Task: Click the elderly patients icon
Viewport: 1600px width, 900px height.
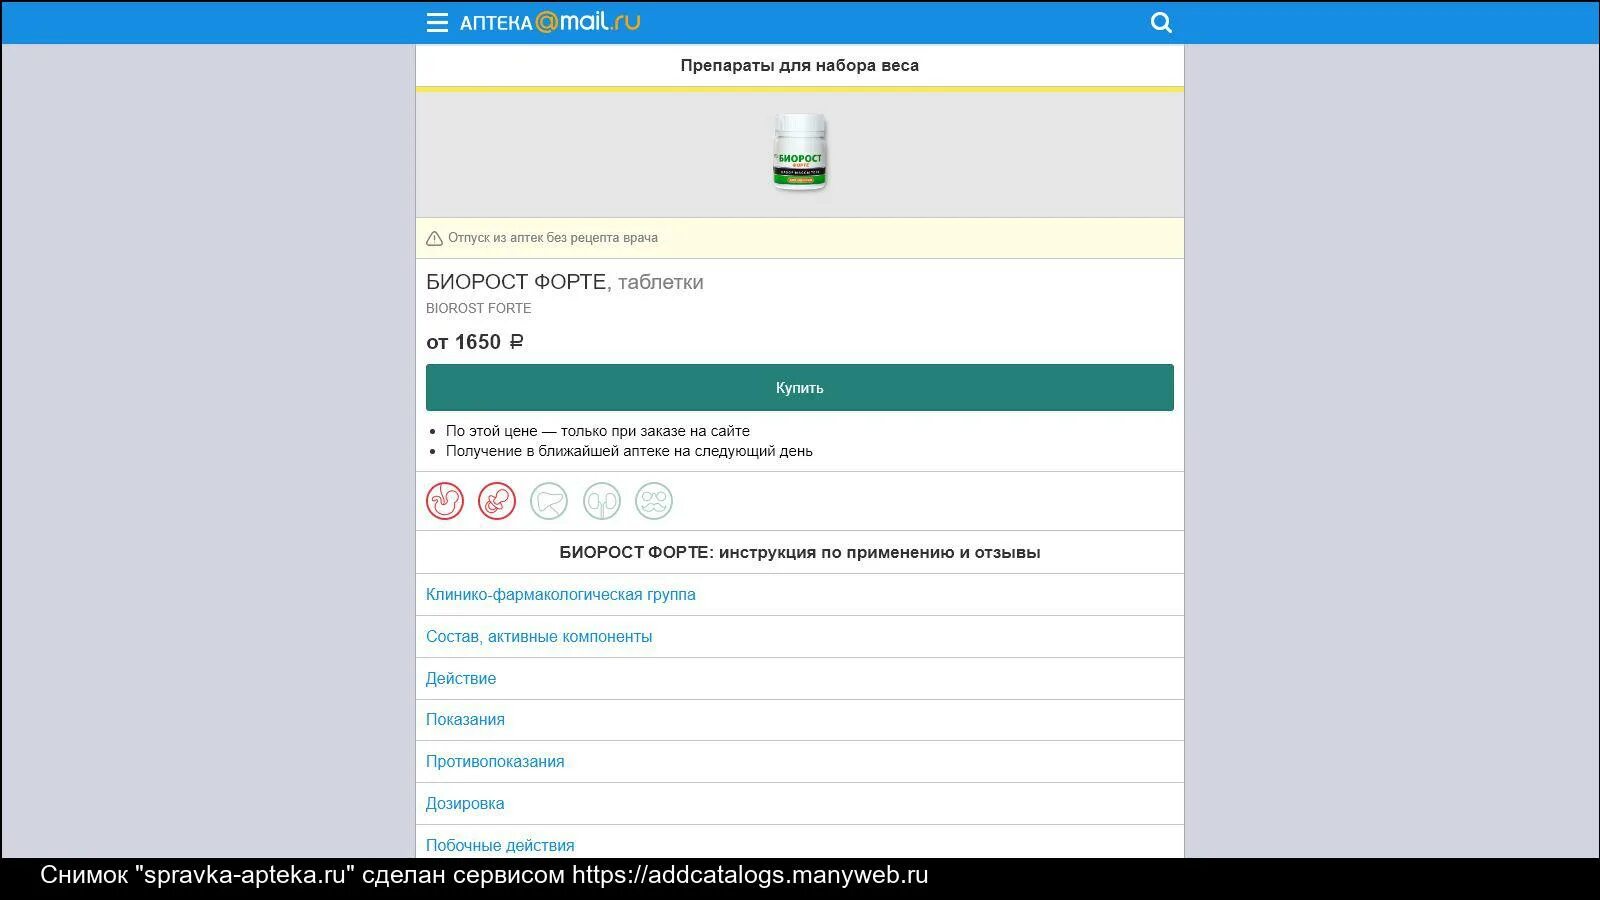Action: click(654, 501)
